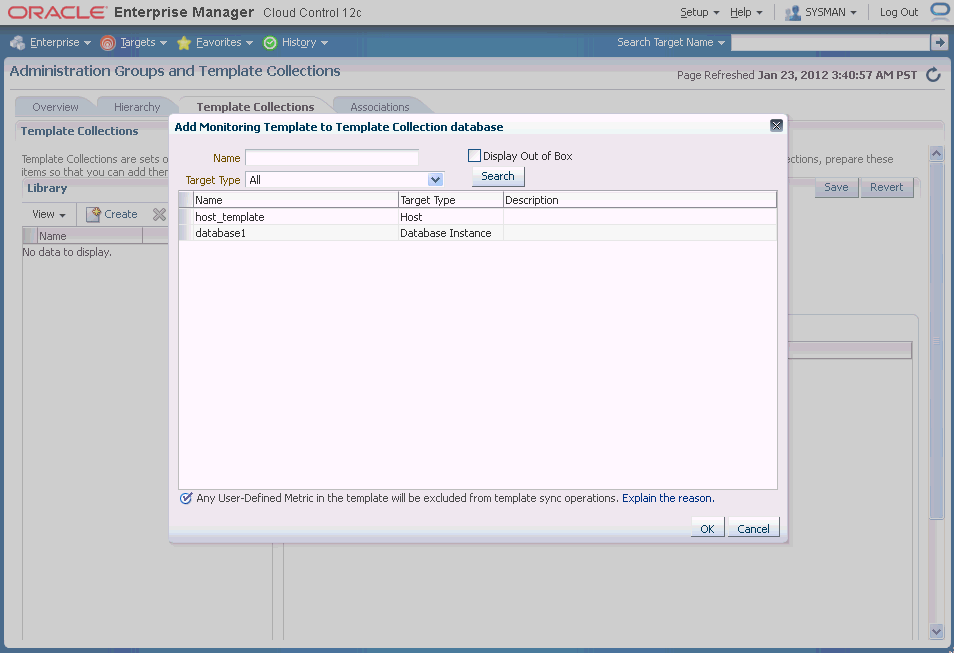
Task: Open the View menu in Library
Action: coord(49,214)
